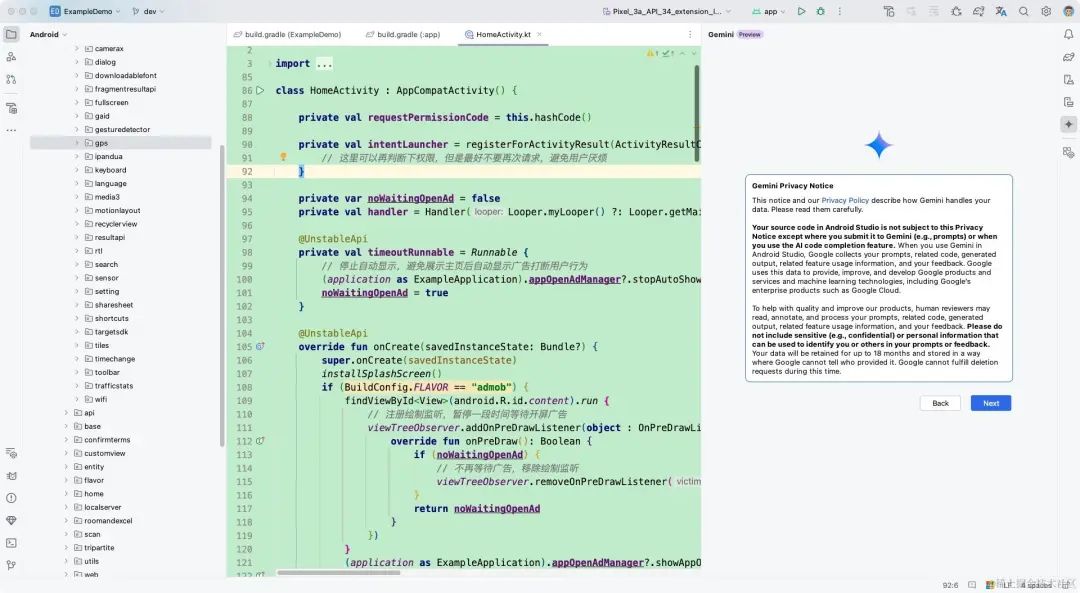Open the Resource Manager tool window
The height and width of the screenshot is (593, 1080).
pyautogui.click(x=11, y=56)
